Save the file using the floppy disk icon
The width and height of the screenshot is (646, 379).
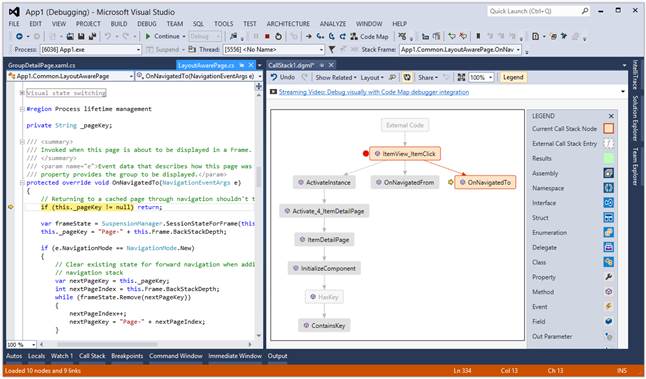pos(81,37)
